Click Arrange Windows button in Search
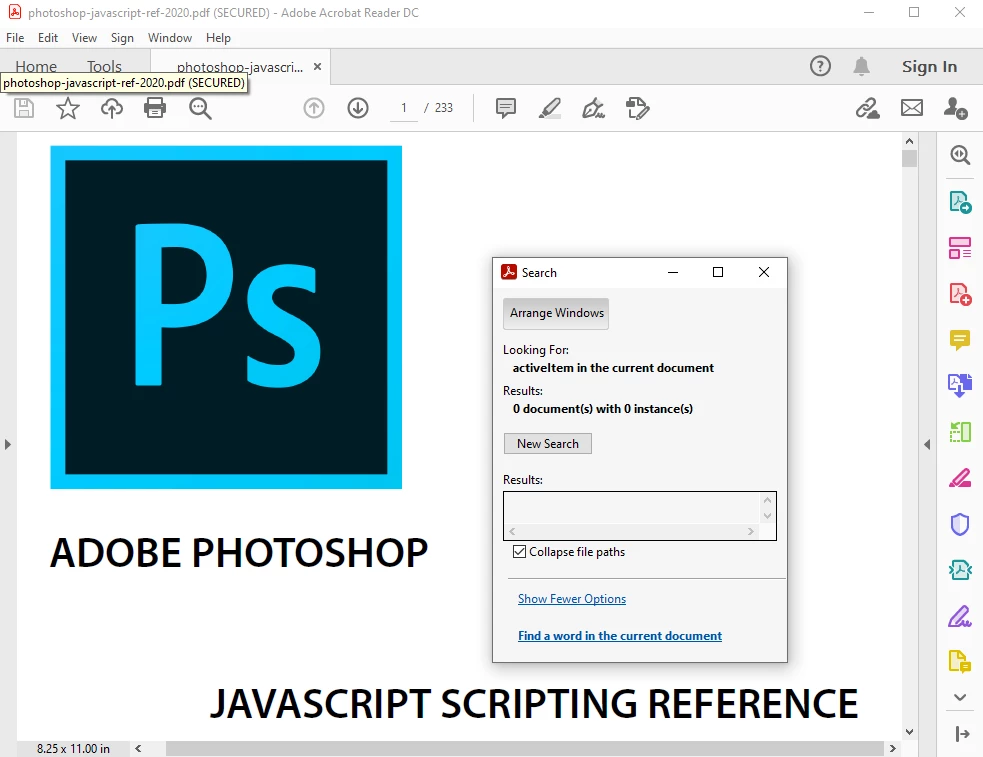 [x=556, y=313]
